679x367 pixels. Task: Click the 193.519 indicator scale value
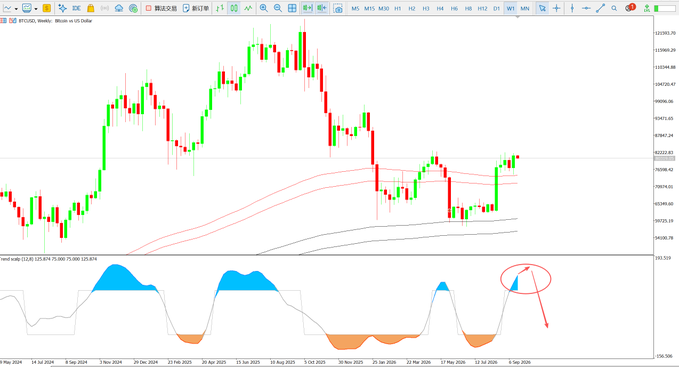tap(664, 258)
